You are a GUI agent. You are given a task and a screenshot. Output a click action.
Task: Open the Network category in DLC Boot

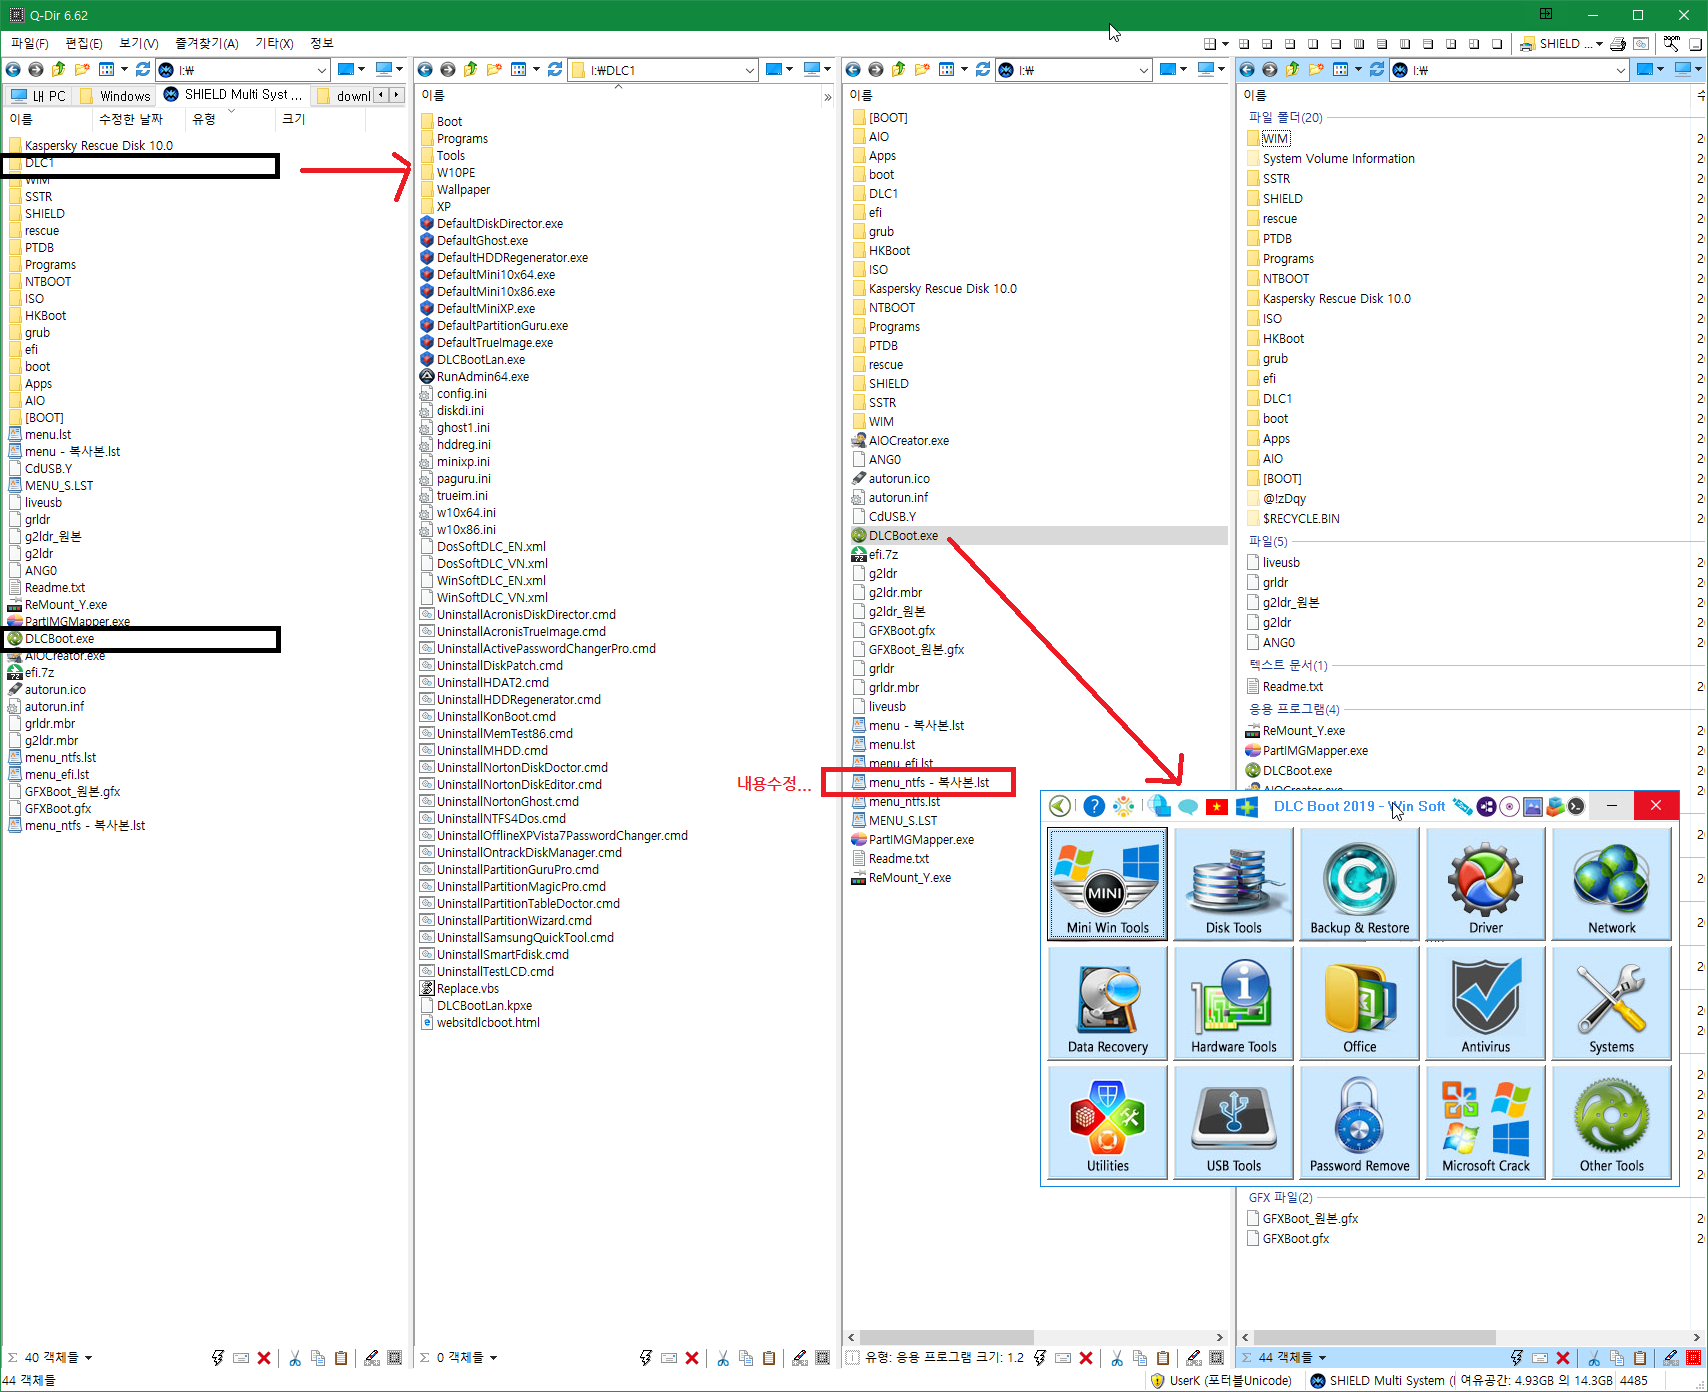pos(1611,884)
